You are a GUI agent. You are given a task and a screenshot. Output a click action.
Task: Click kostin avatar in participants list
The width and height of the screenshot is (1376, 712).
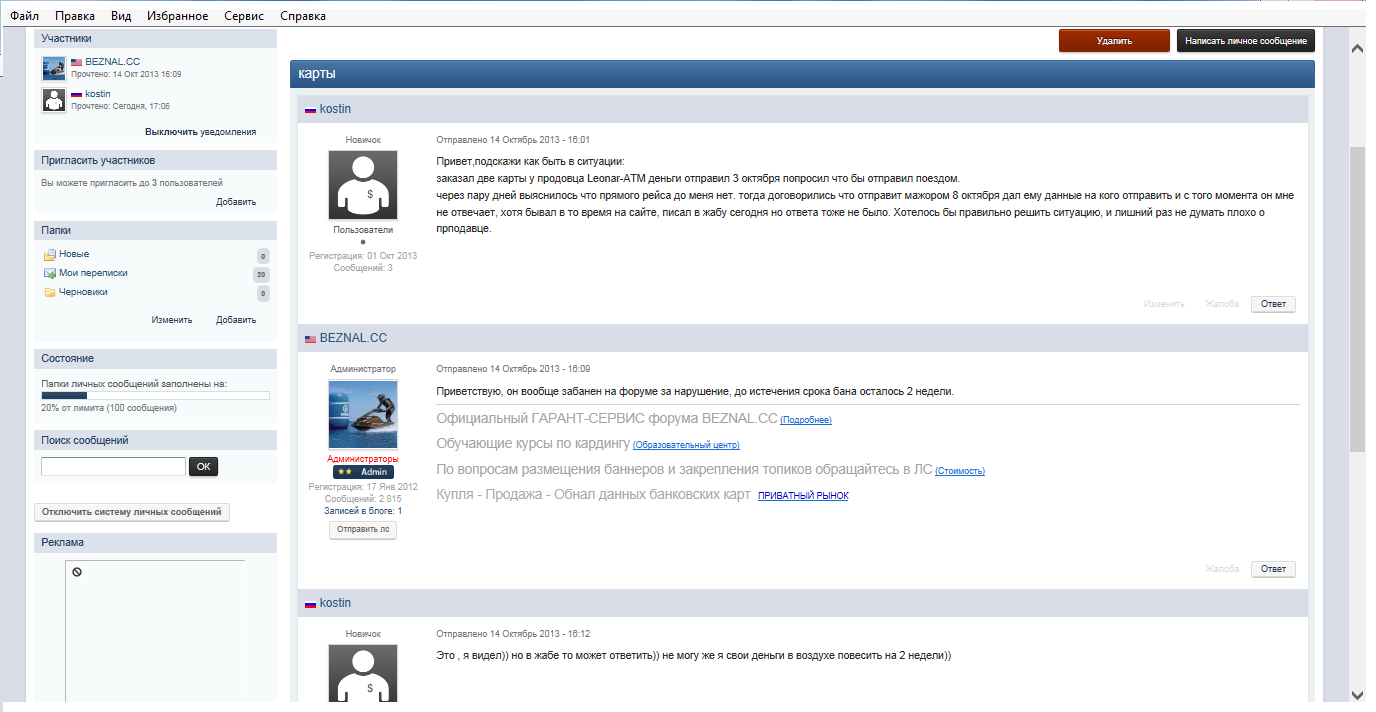[x=54, y=100]
